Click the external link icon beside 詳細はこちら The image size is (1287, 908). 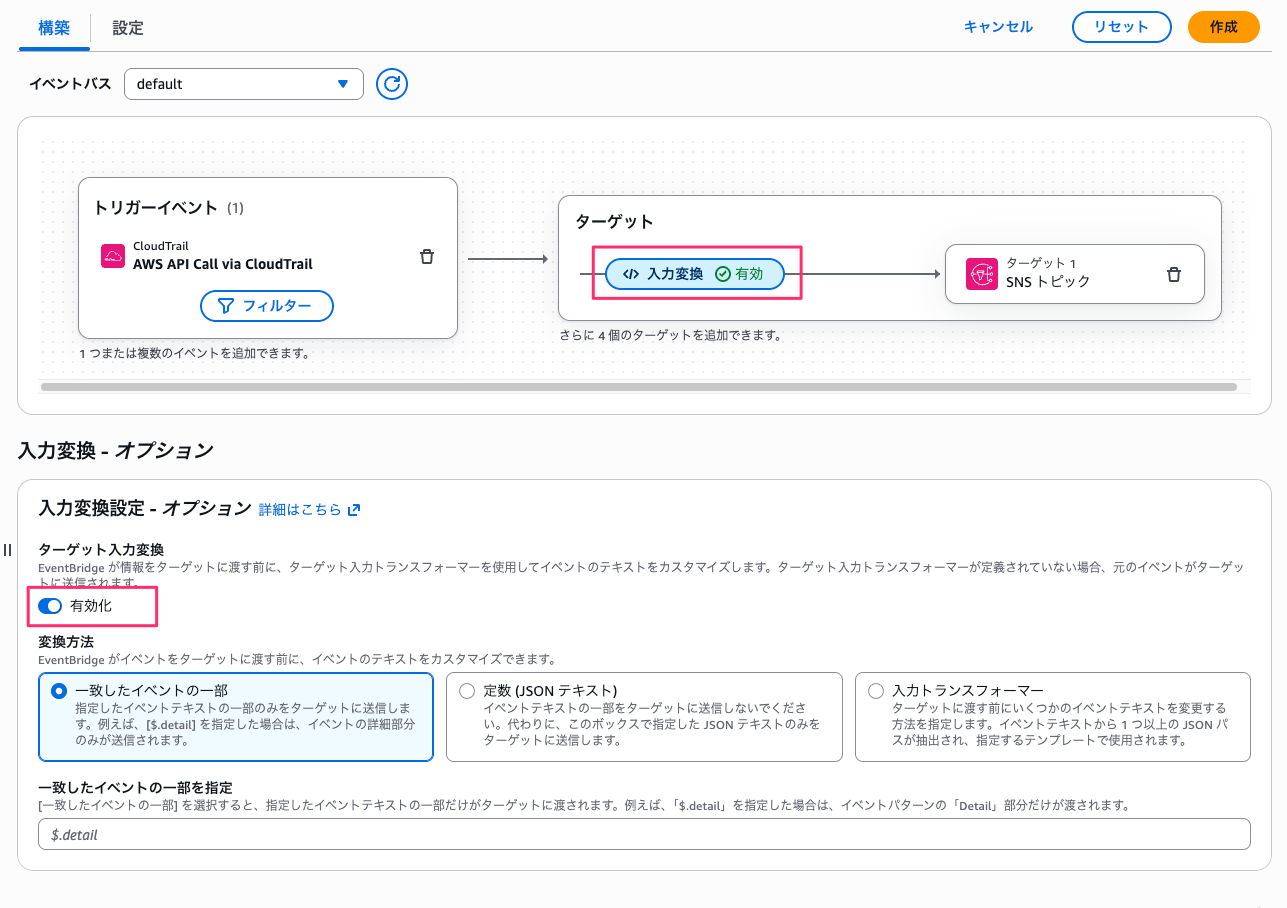(x=354, y=510)
